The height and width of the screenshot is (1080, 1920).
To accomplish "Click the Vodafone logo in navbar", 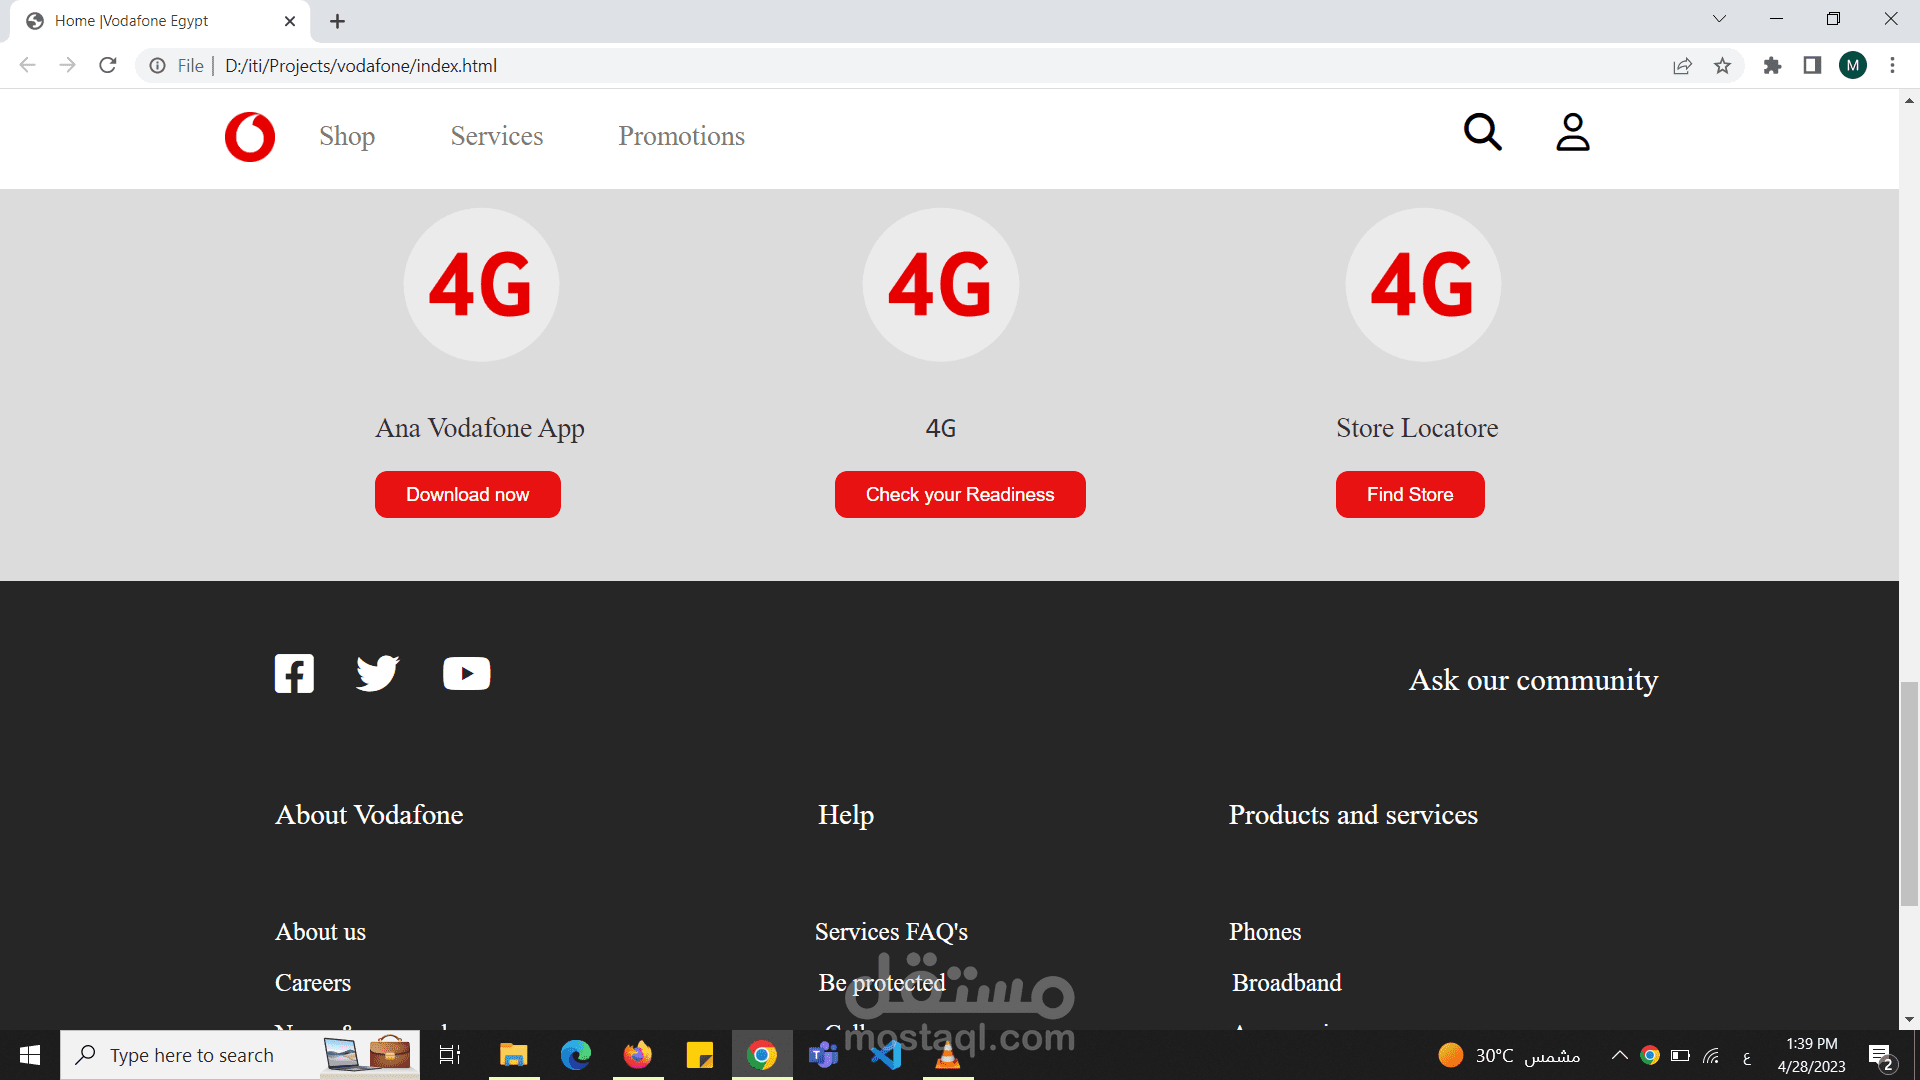I will 250,137.
